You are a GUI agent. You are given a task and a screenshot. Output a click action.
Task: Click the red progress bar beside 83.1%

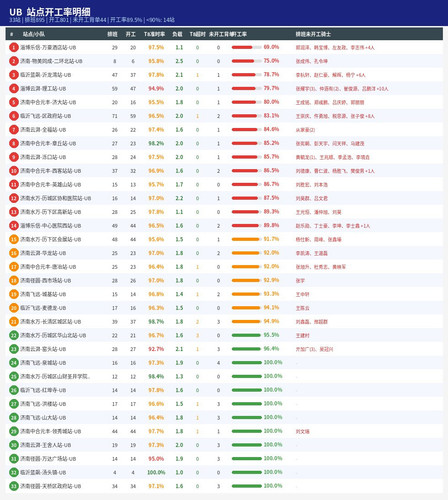click(x=247, y=116)
